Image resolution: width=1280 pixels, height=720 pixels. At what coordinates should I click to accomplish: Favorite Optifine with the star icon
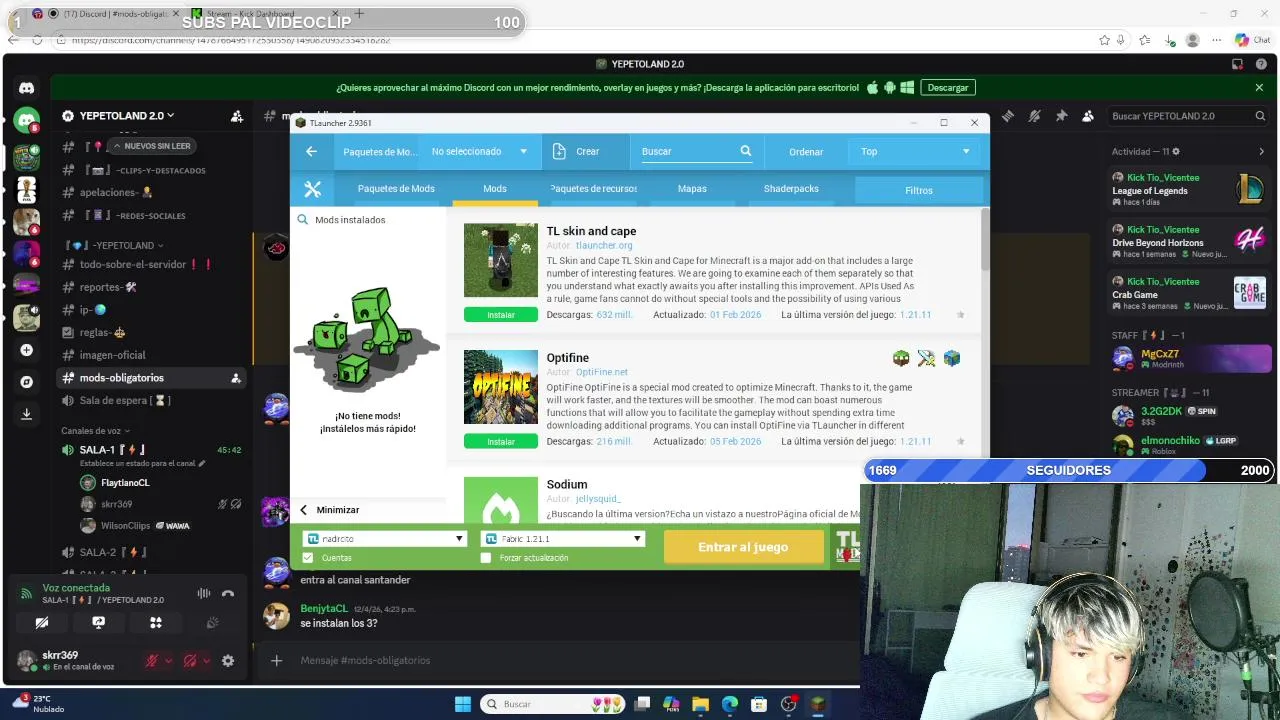[960, 441]
